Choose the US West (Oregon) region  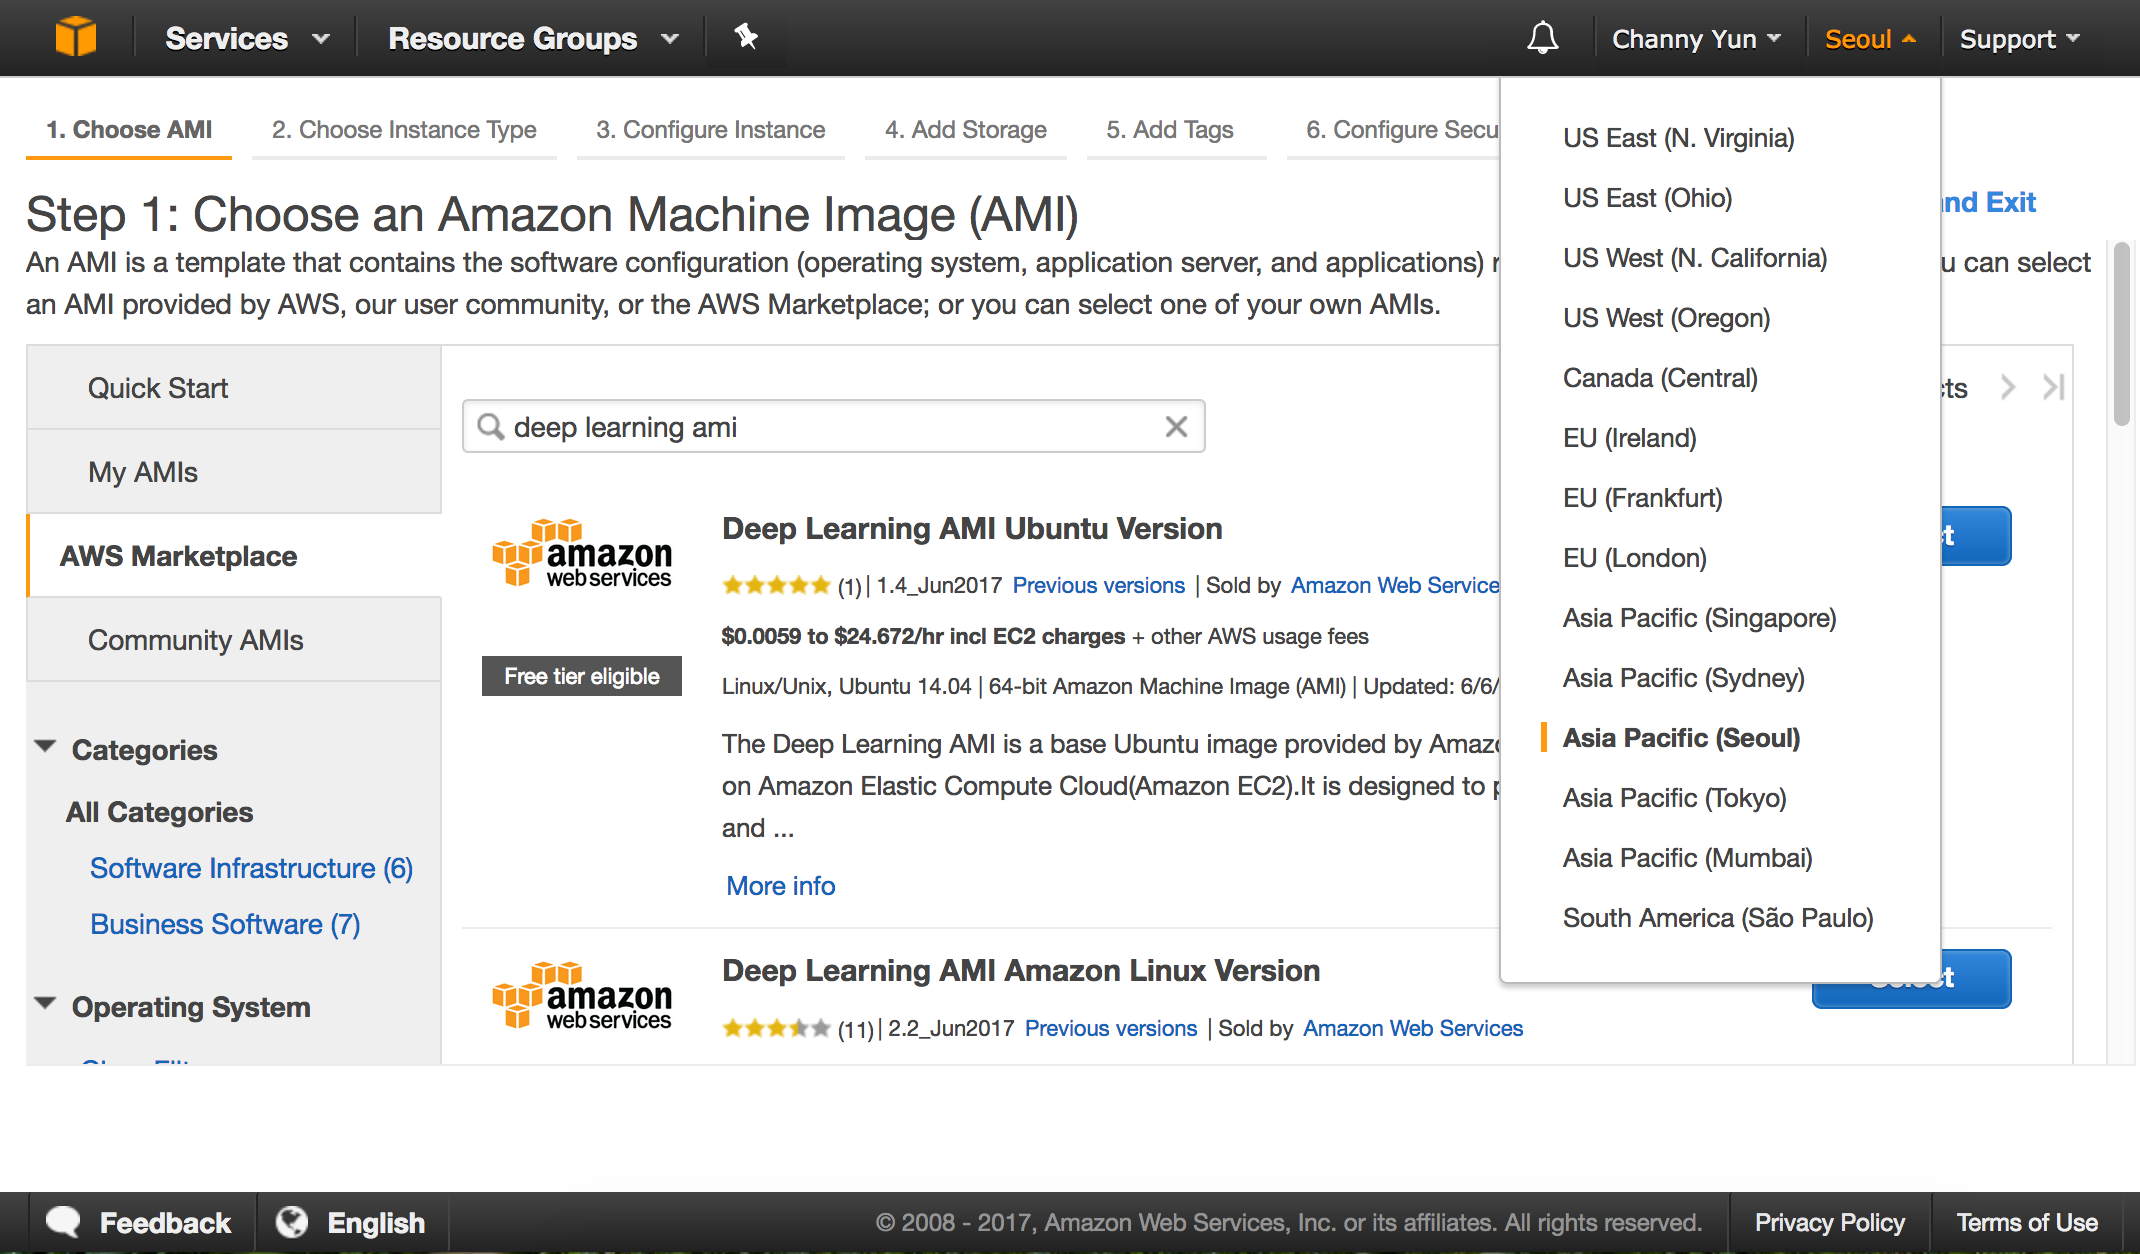pyautogui.click(x=1666, y=318)
